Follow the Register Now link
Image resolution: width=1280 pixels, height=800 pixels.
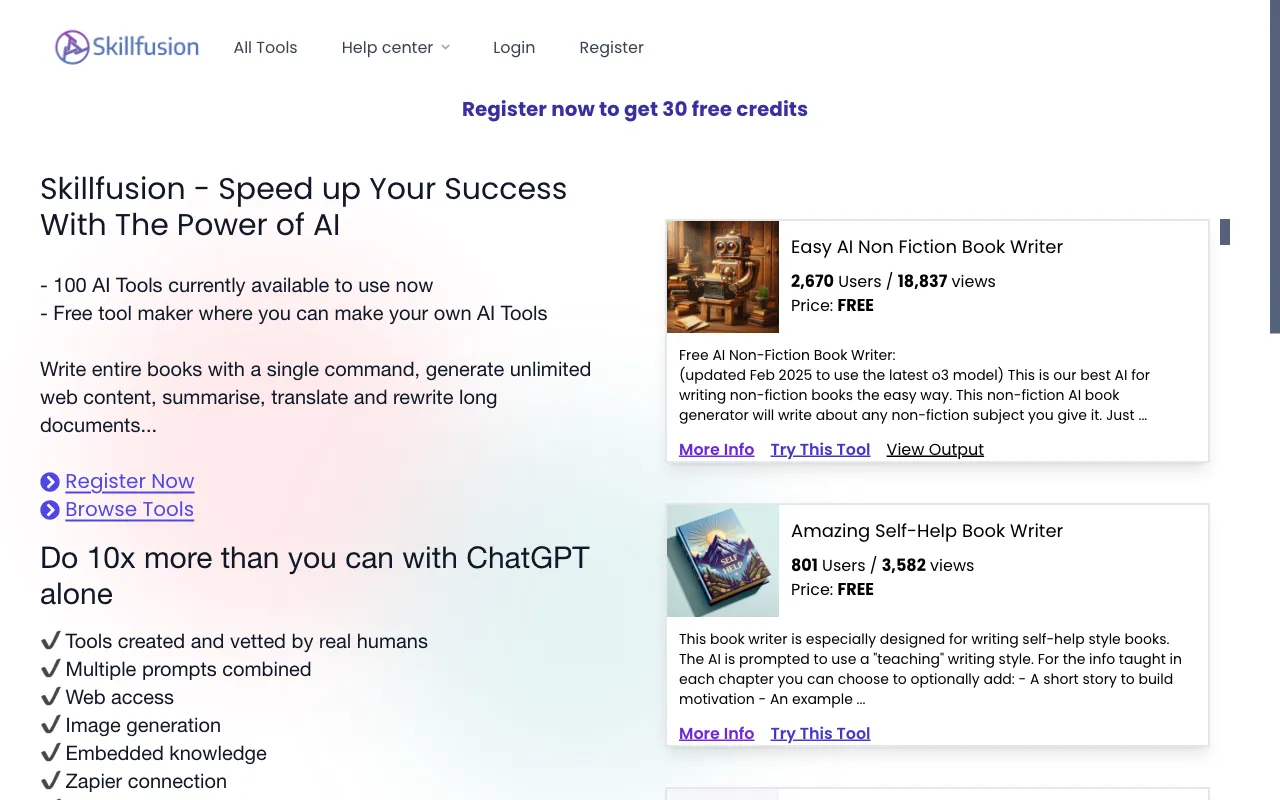[x=130, y=481]
